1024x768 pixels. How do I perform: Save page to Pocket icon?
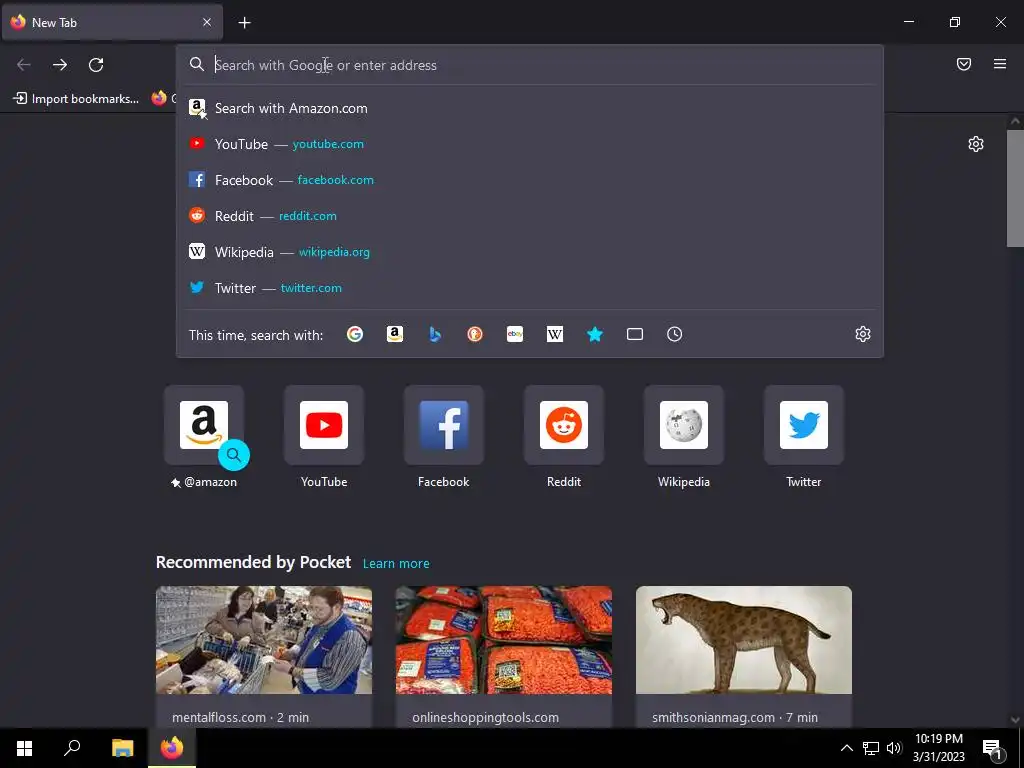pos(964,64)
